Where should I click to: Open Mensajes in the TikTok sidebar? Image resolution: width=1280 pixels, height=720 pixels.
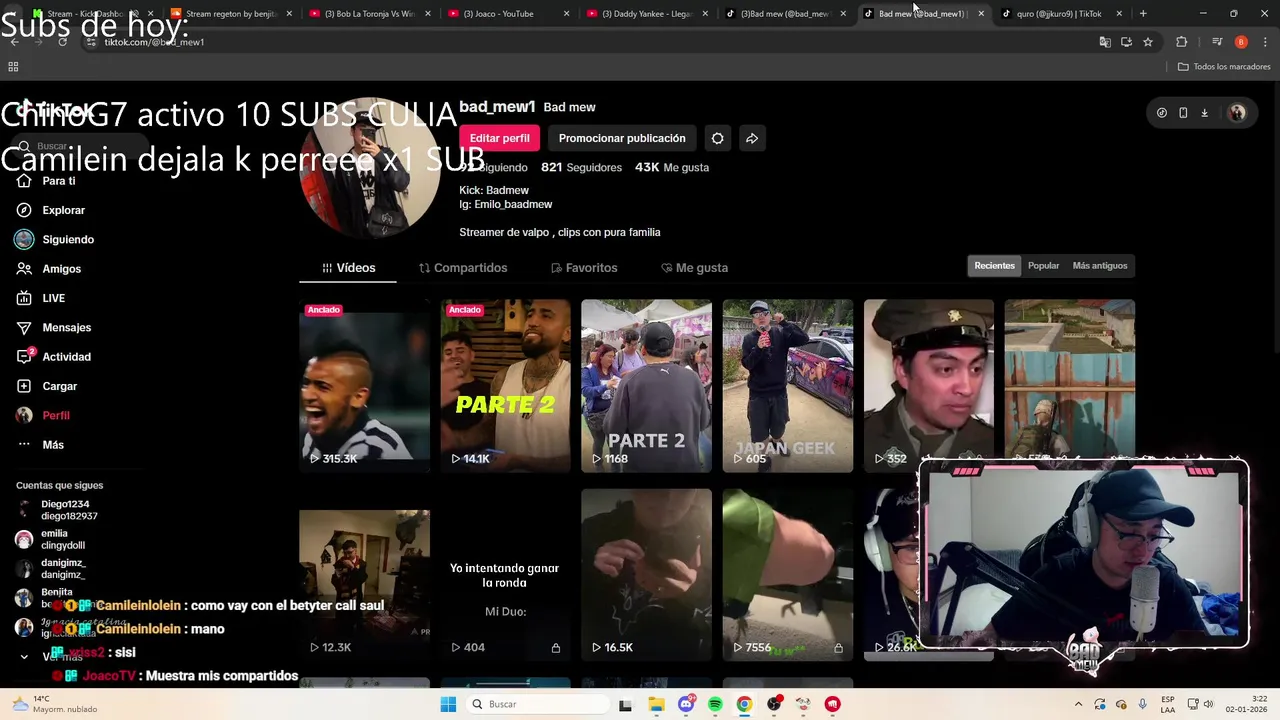[53, 327]
